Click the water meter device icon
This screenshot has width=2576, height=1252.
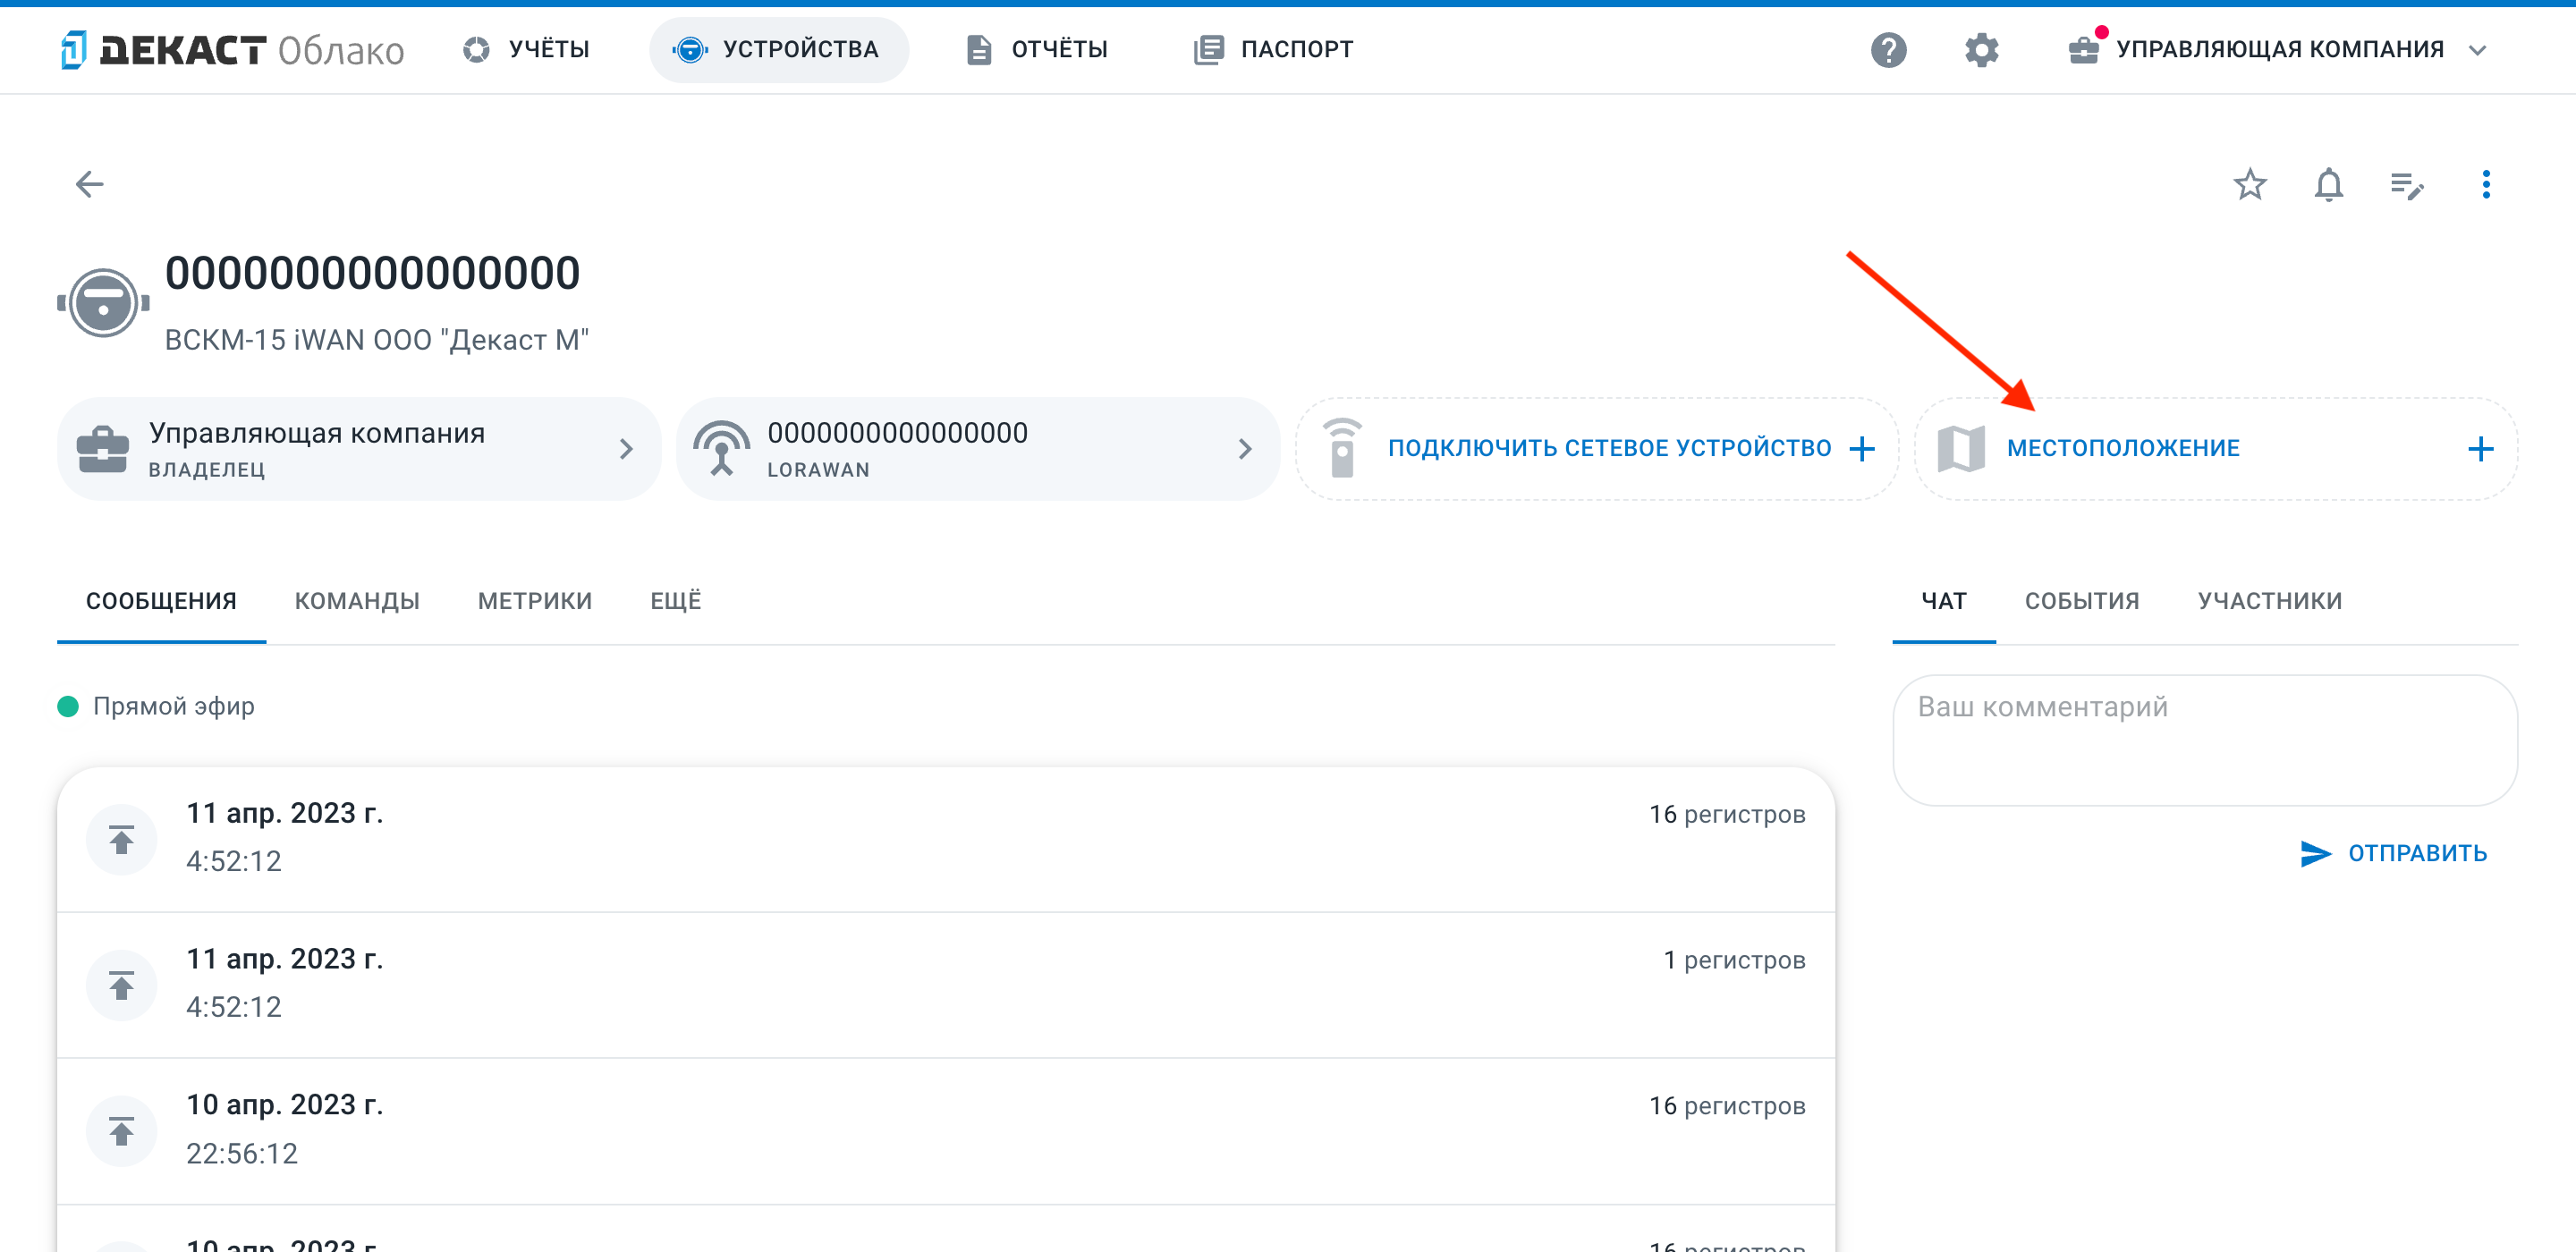click(103, 302)
